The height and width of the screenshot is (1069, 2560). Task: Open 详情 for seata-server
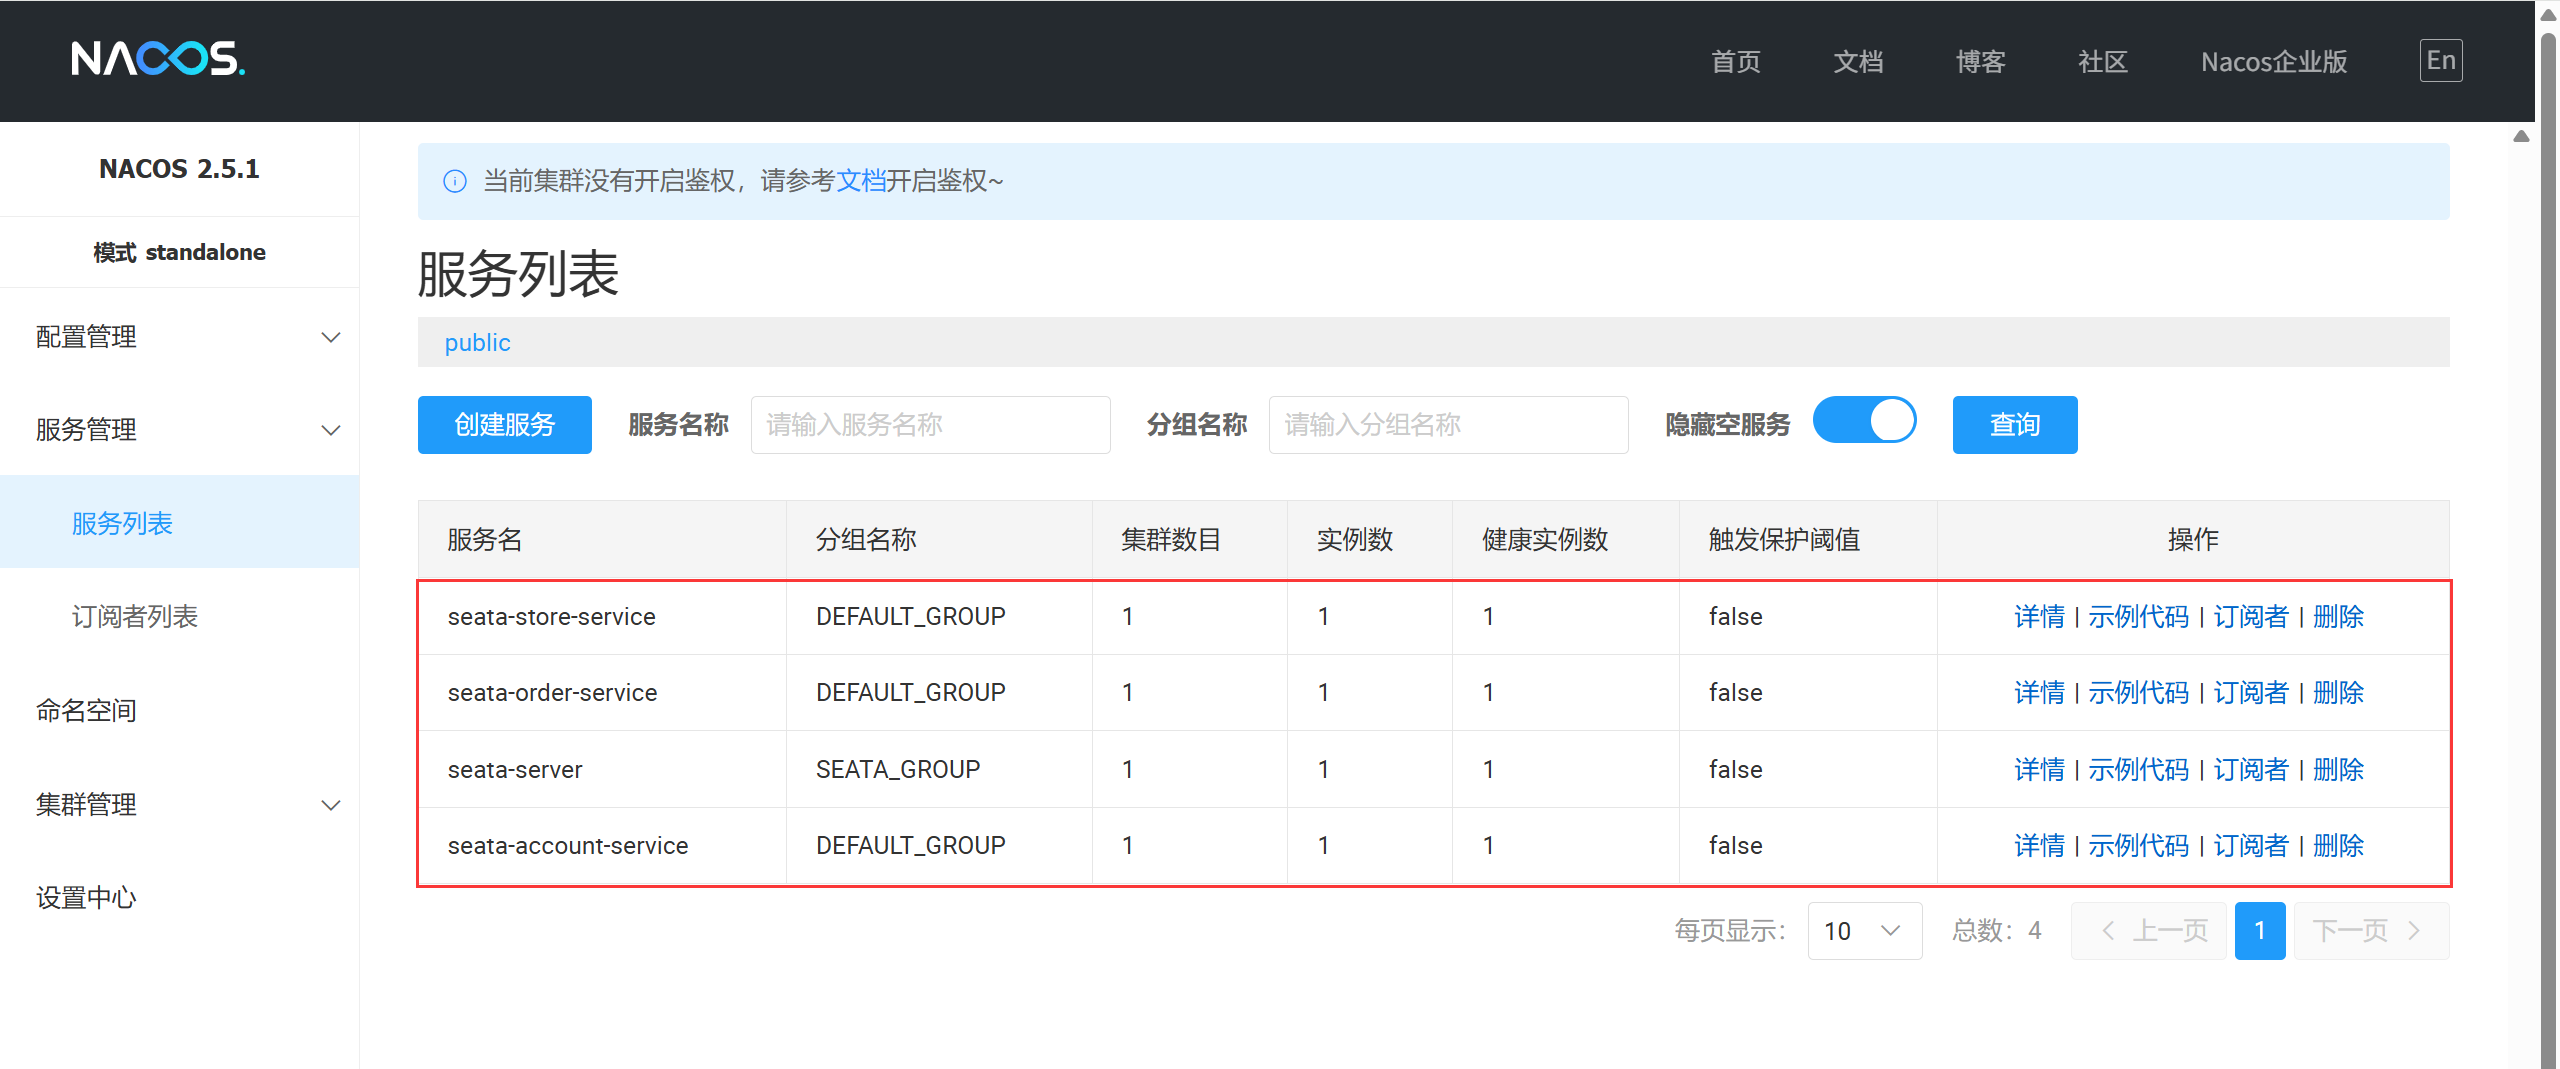(2039, 770)
